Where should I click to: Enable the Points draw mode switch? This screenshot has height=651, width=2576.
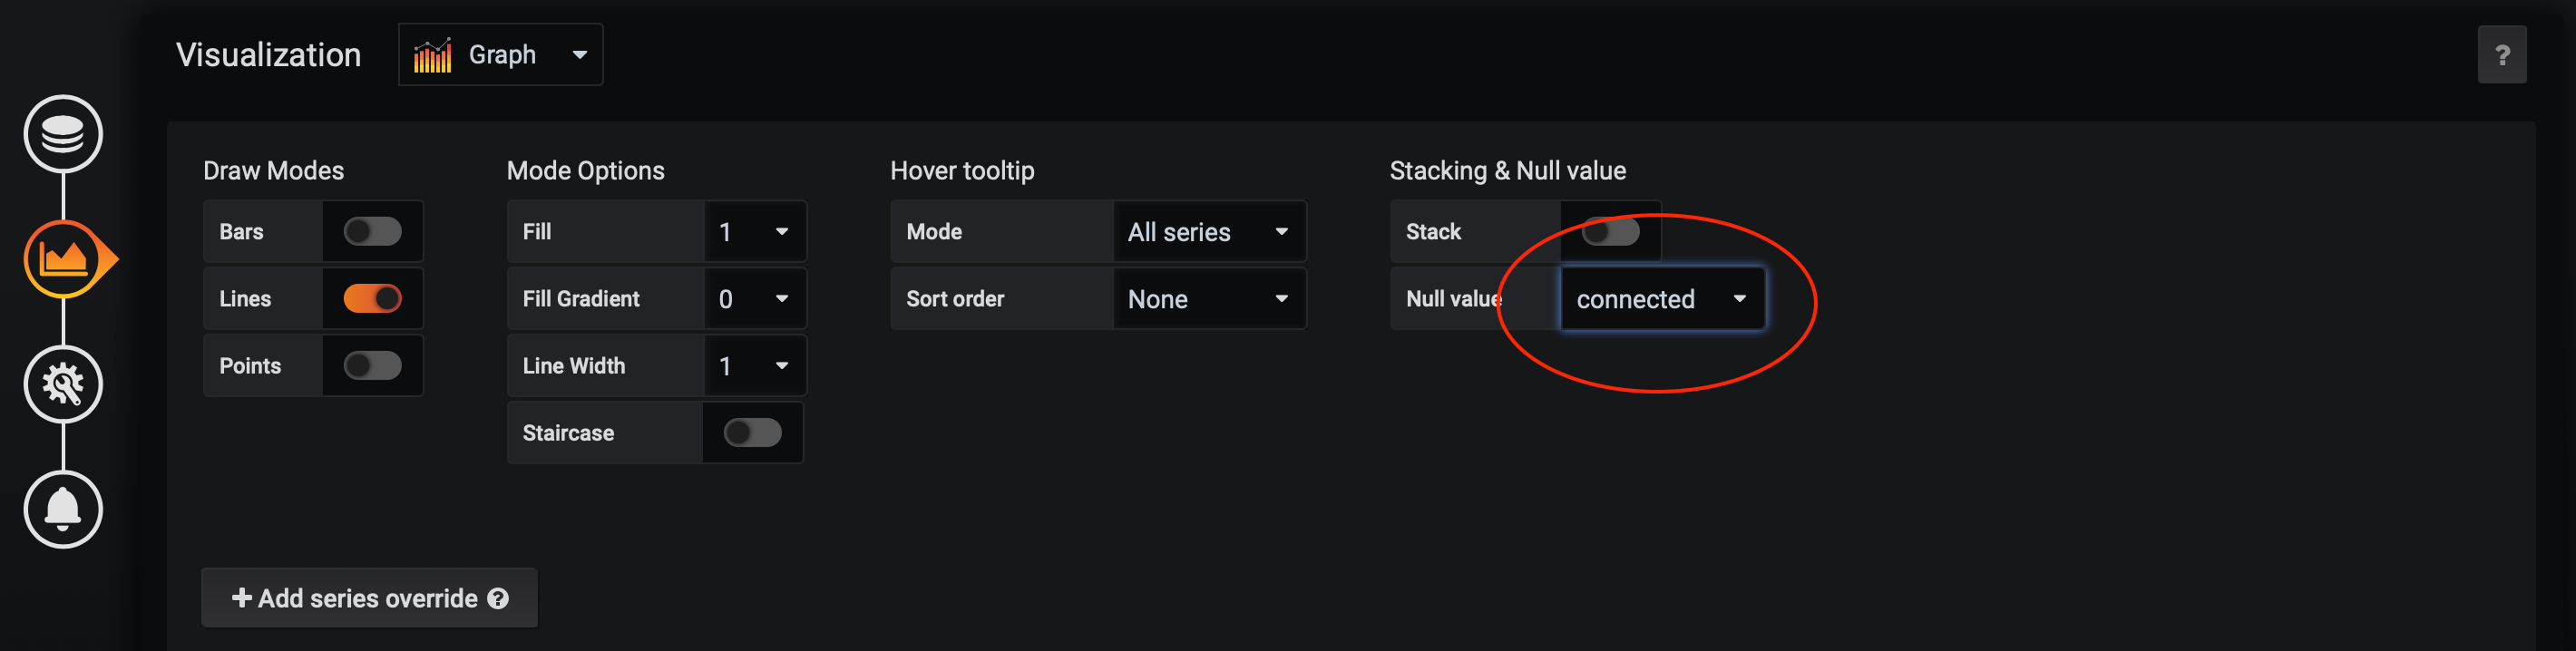click(372, 366)
